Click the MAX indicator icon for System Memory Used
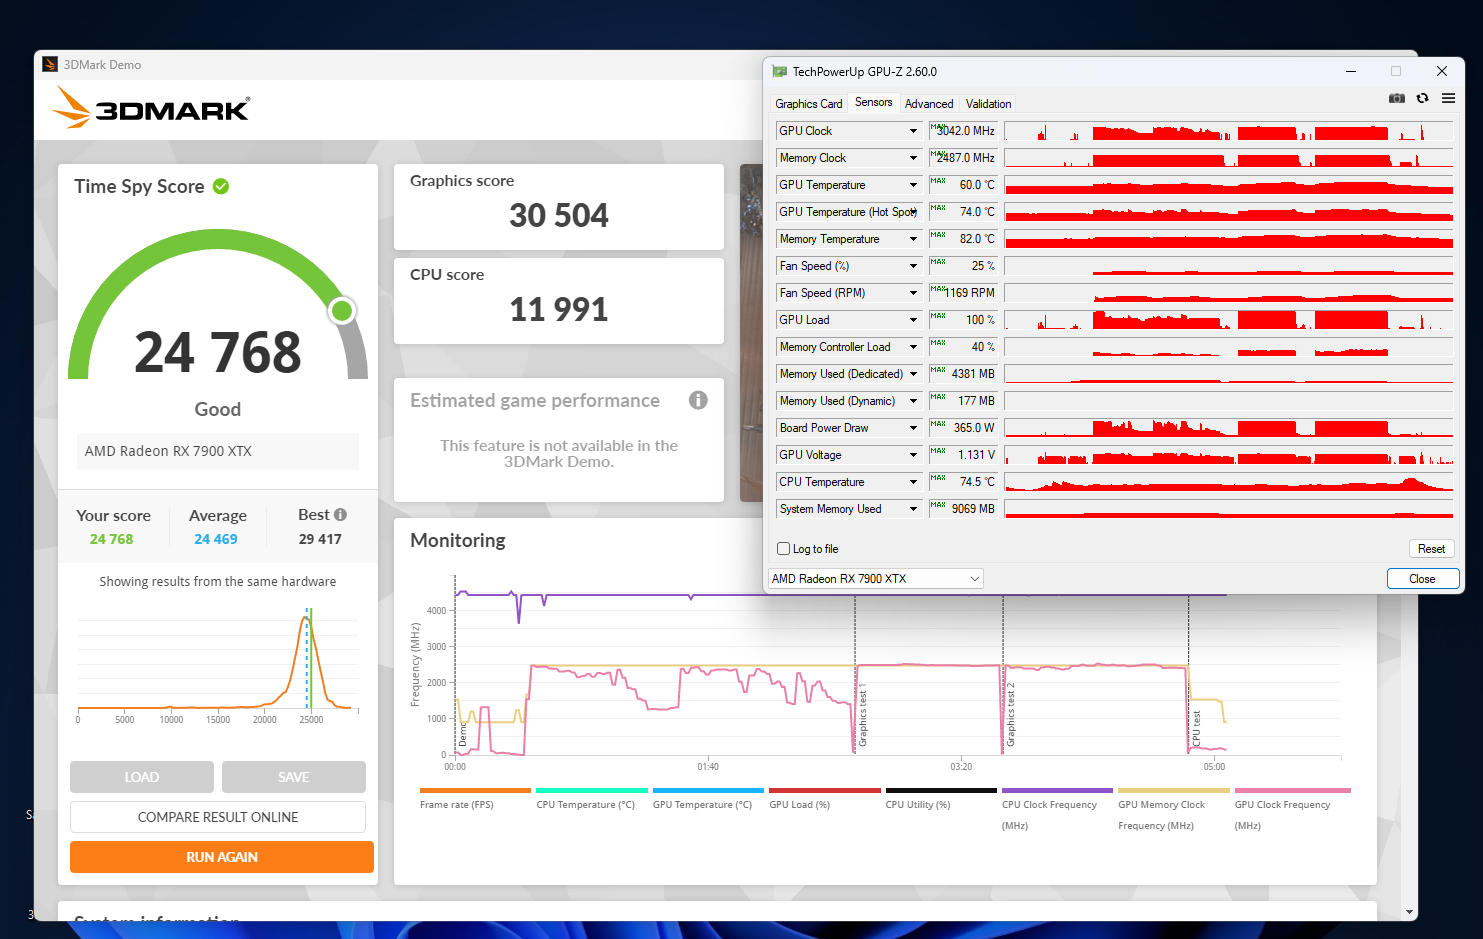 (937, 505)
